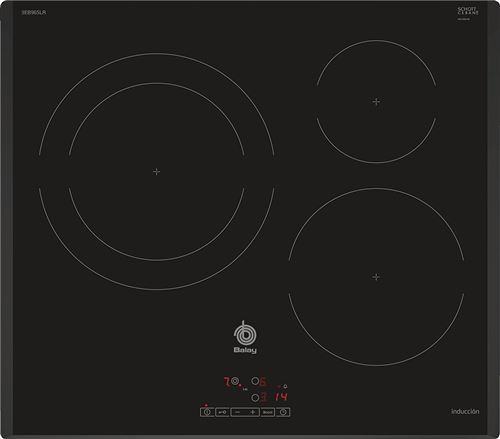
Task: Select the left double-ring zone selector icon
Action: coord(235,381)
